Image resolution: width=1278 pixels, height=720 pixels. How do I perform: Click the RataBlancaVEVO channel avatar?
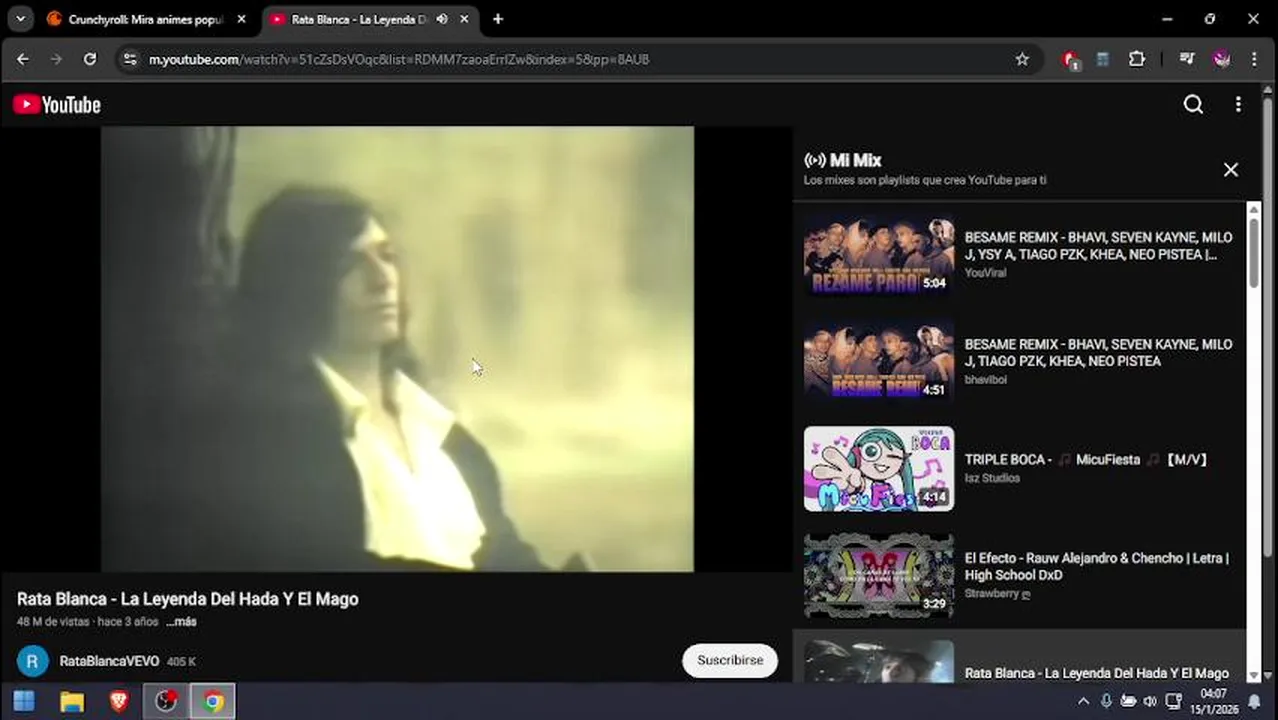[33, 661]
